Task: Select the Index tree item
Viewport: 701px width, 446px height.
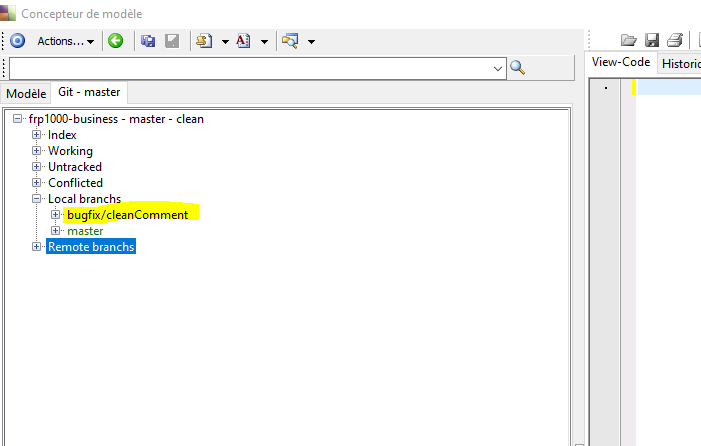Action: pos(62,135)
